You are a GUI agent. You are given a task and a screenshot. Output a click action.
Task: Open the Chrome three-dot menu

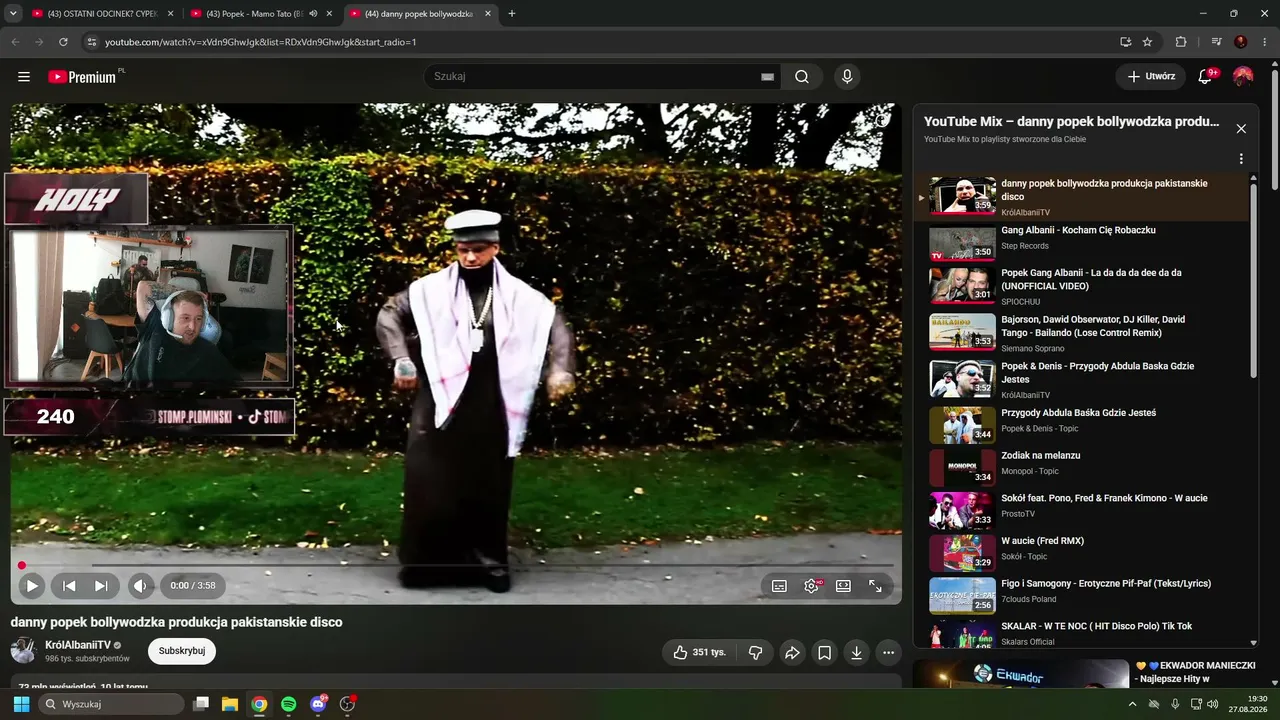click(x=1265, y=42)
